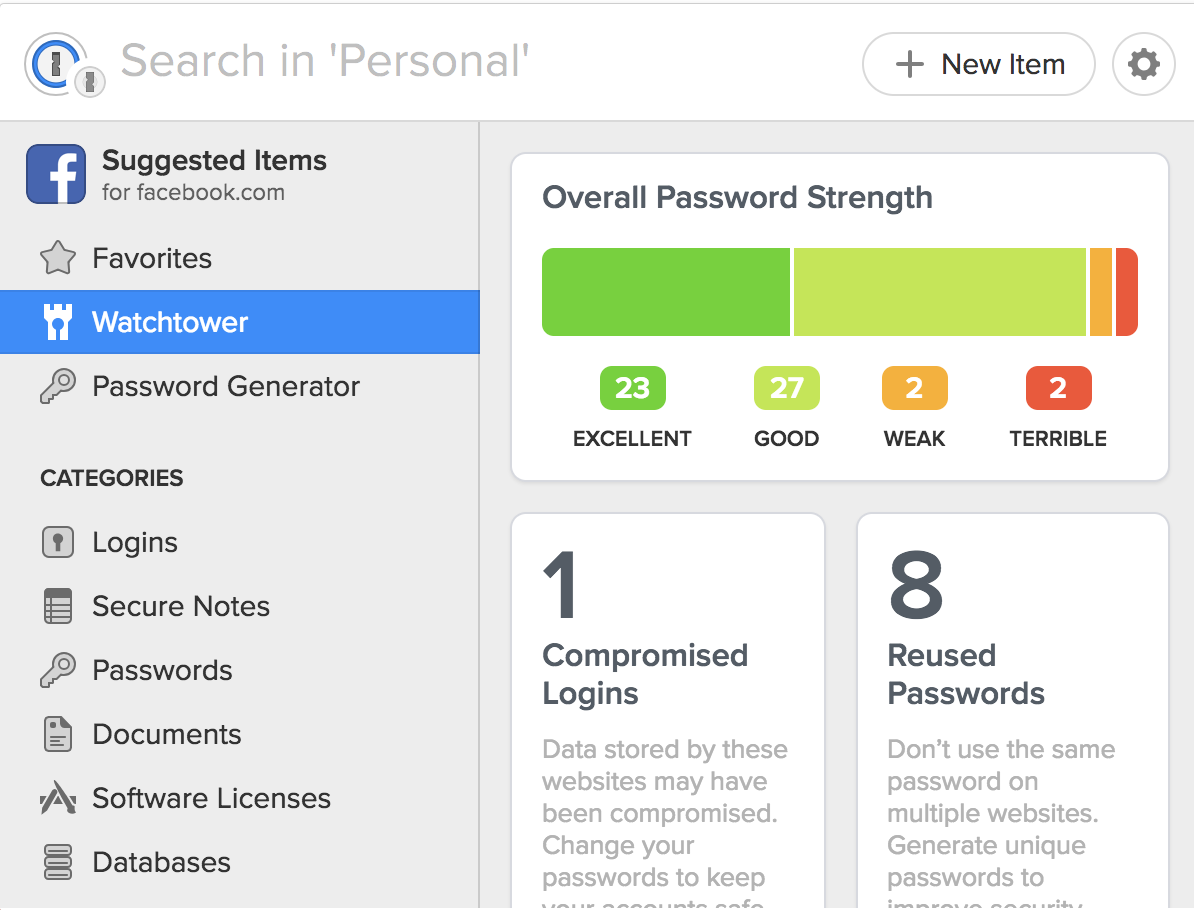
Task: Select the Watchtower sidebar icon
Action: (57, 322)
